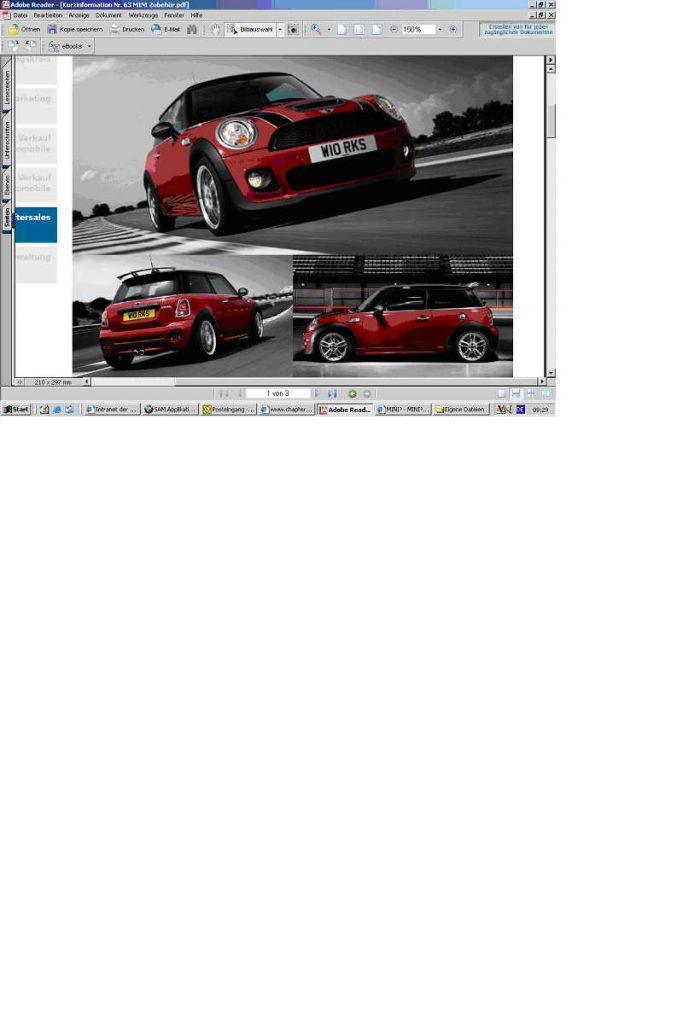Switch to the SAM Applikation taskbar window

pyautogui.click(x=170, y=409)
